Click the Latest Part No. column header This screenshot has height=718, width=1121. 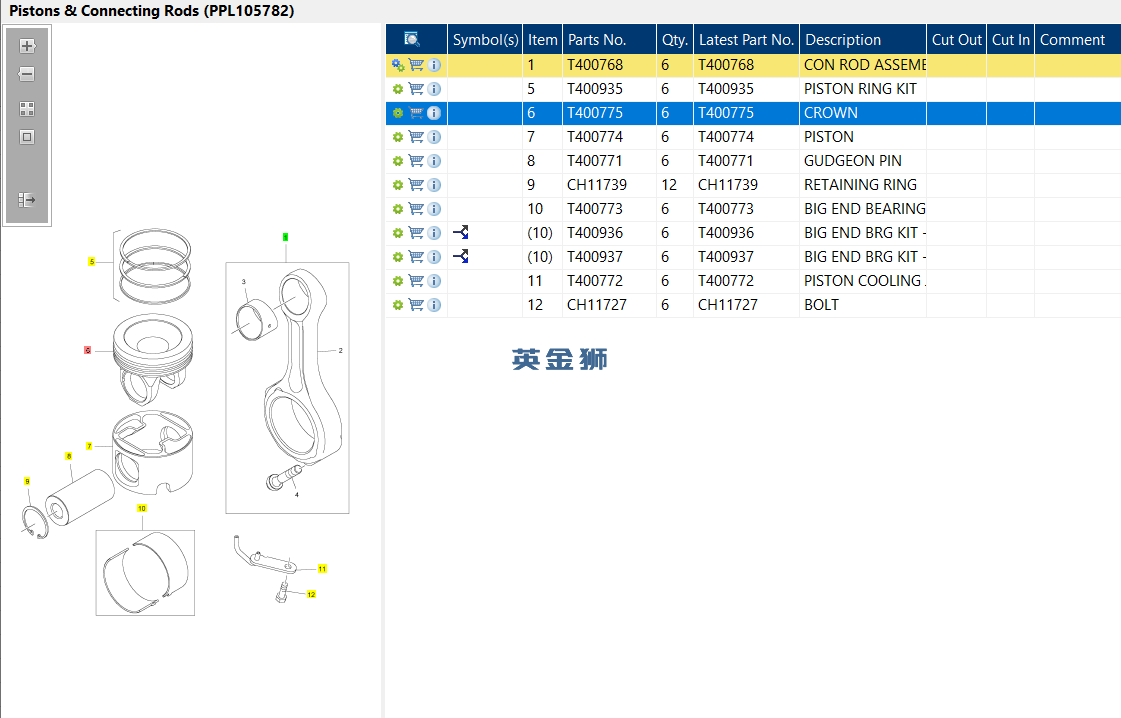point(746,39)
